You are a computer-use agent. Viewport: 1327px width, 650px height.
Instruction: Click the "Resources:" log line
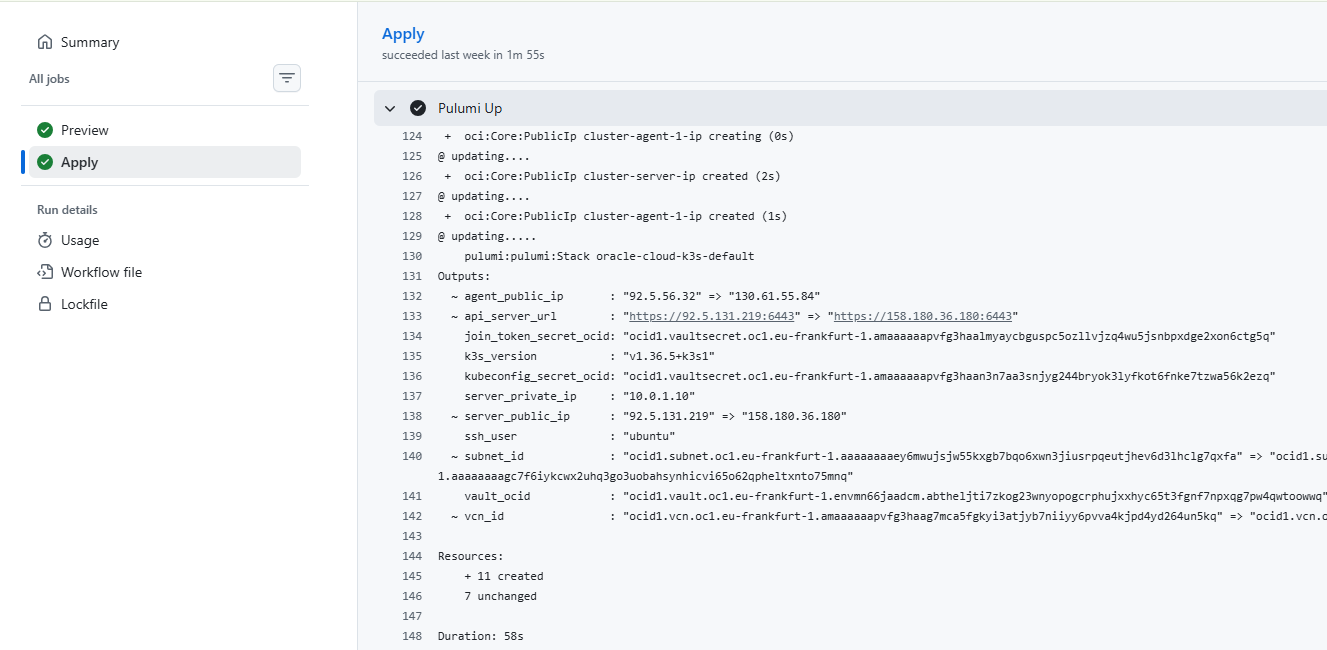click(x=470, y=556)
